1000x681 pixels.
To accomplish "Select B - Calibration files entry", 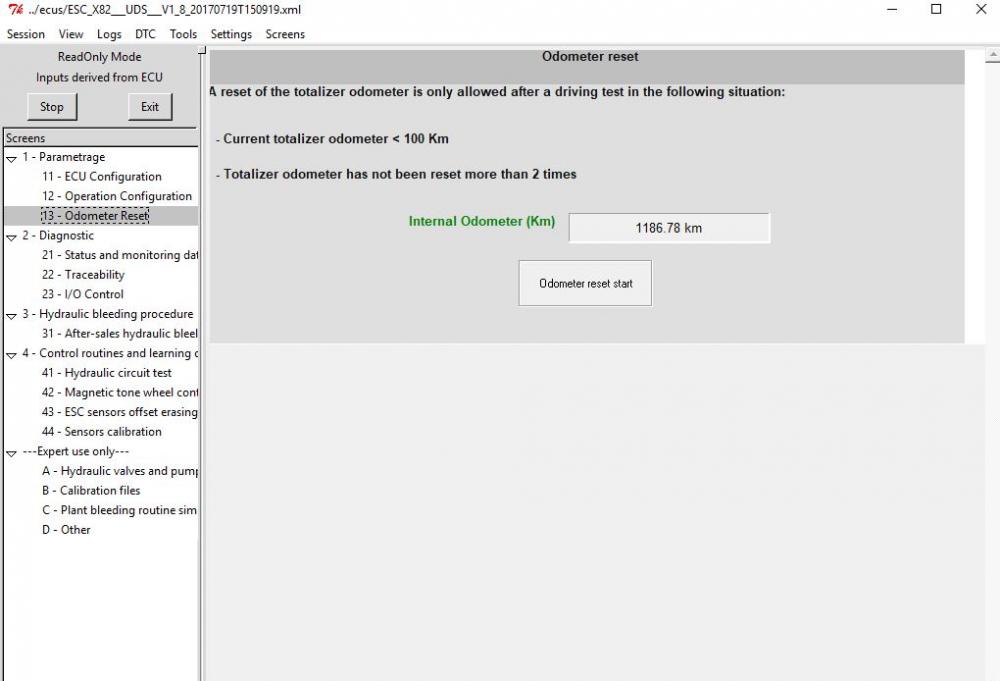I will pos(91,490).
